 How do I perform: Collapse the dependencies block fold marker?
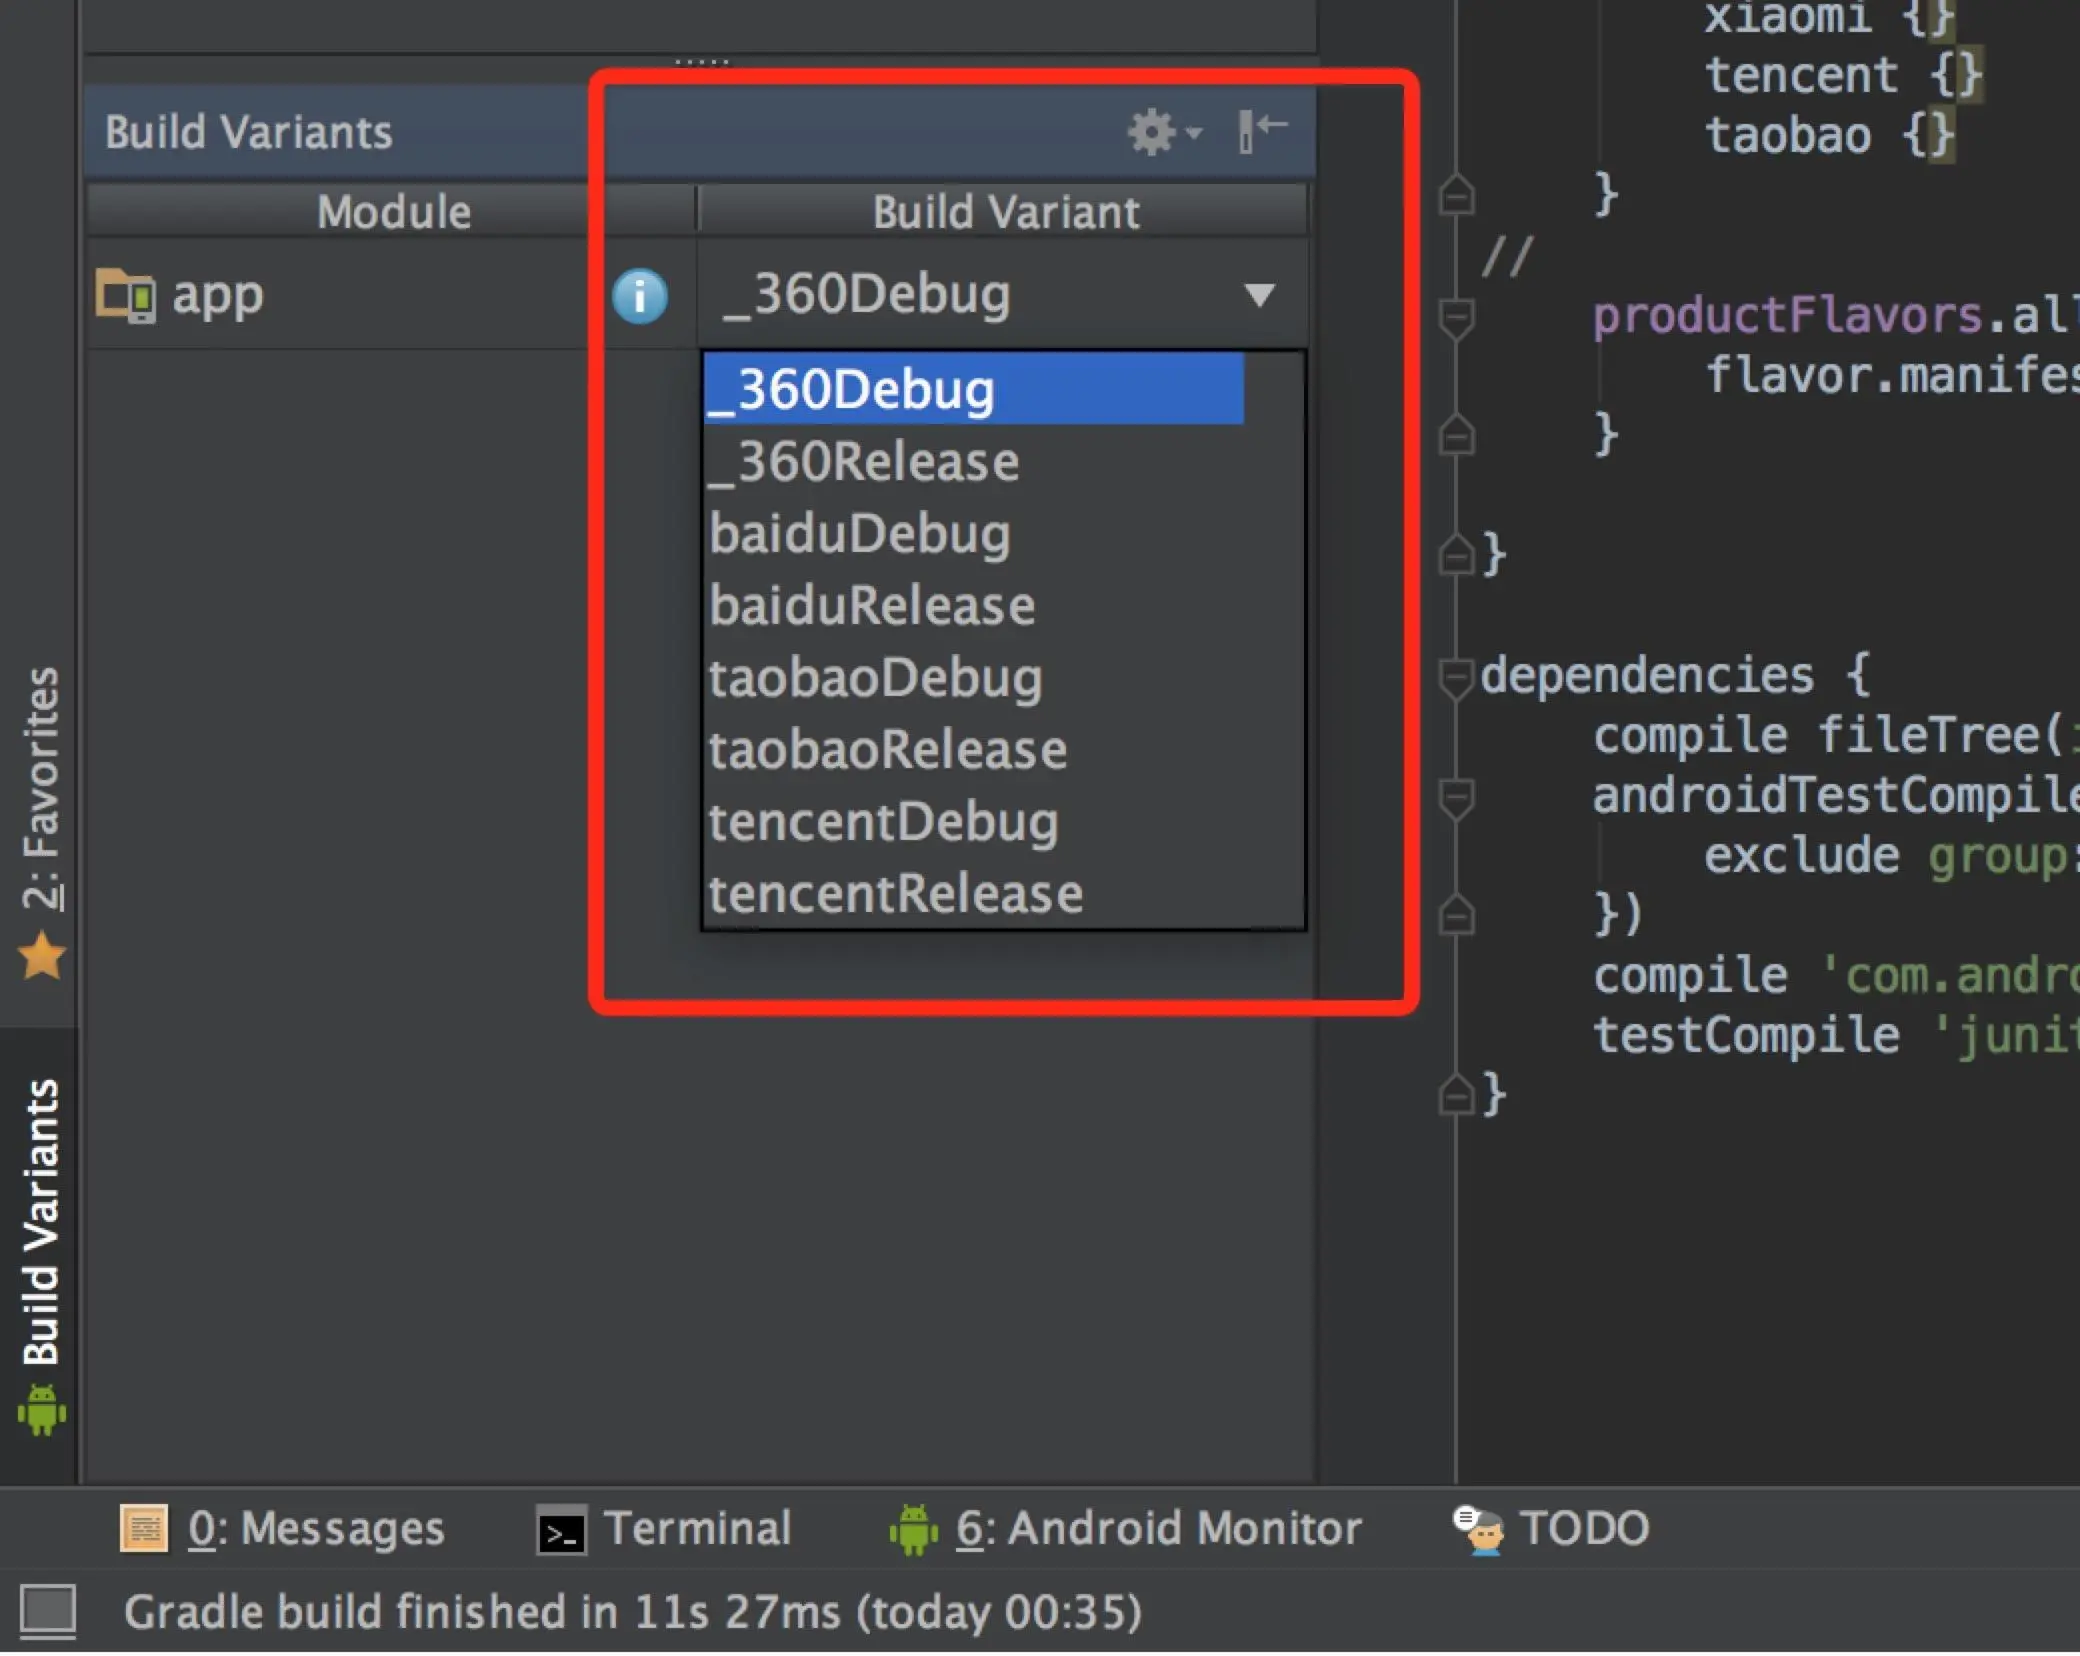tap(1455, 677)
